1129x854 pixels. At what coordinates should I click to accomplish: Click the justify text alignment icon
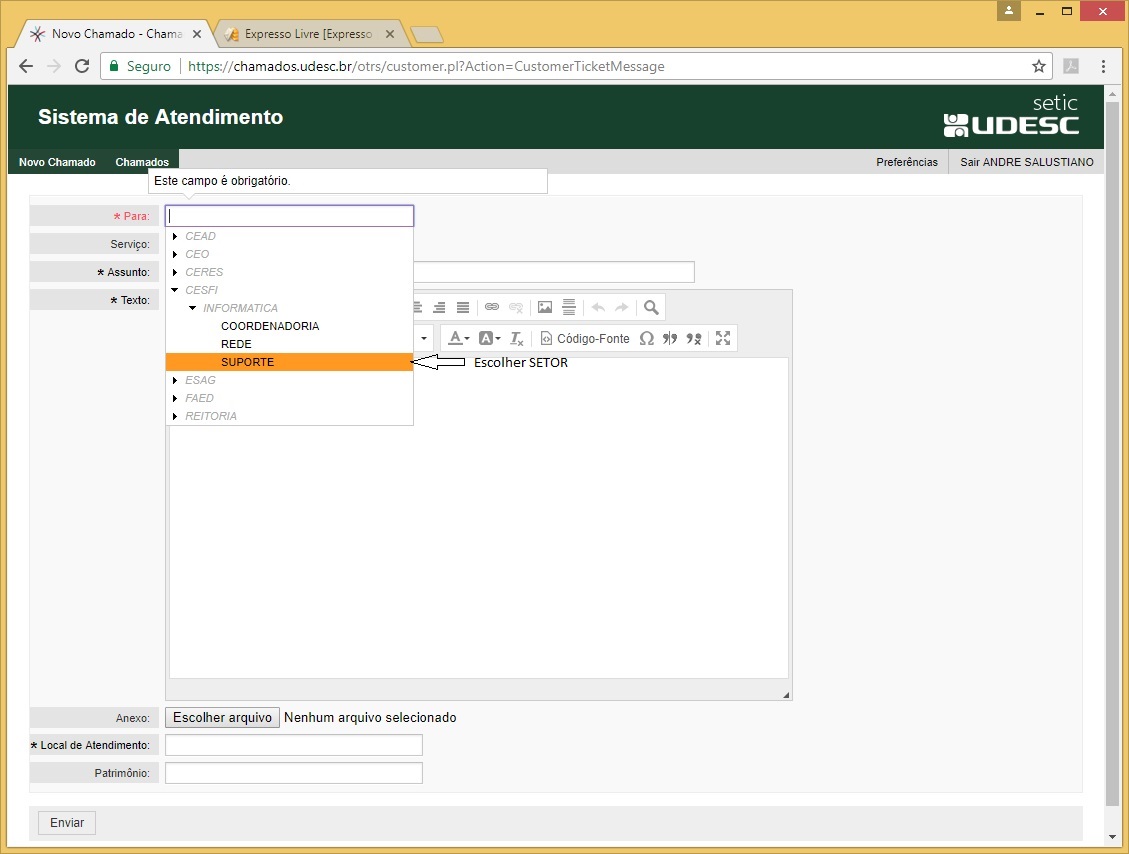(463, 308)
